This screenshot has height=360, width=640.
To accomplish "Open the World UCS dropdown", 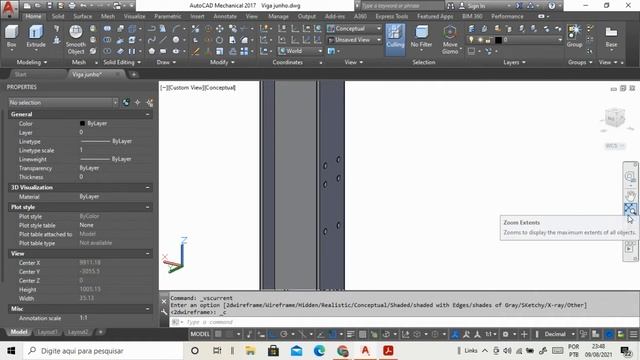I will [x=300, y=51].
